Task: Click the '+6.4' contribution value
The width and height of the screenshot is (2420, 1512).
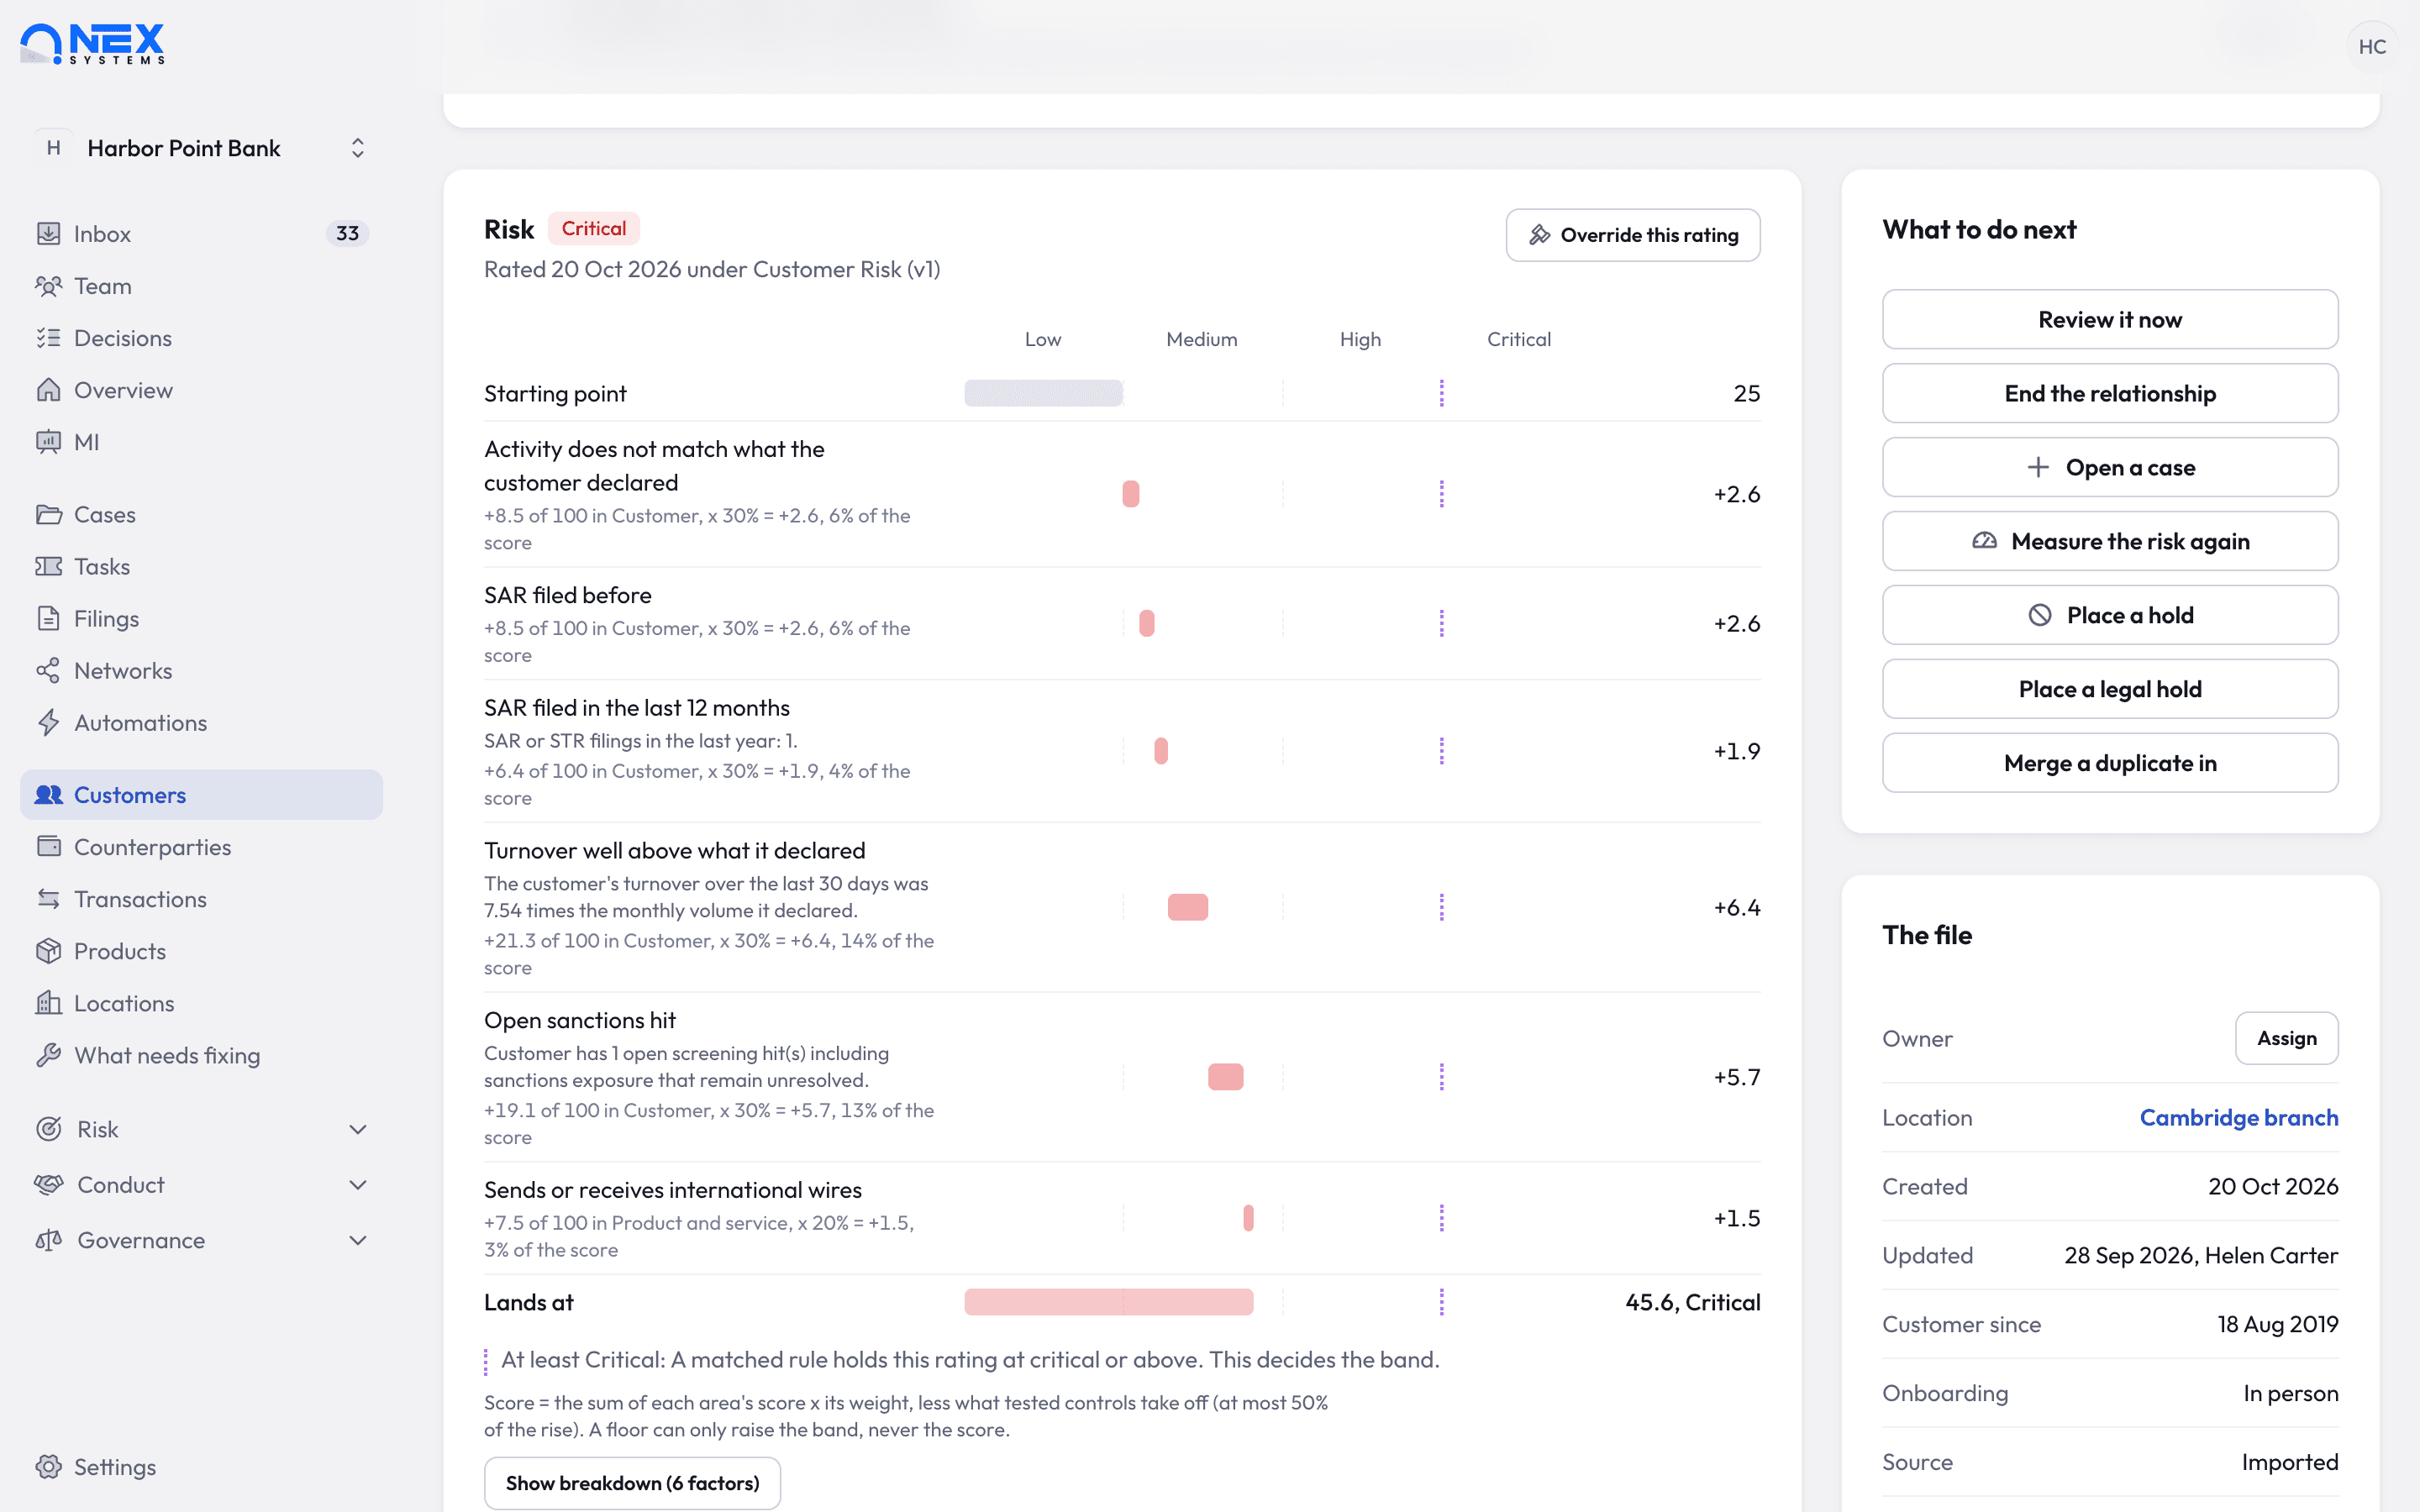Action: 1736,907
